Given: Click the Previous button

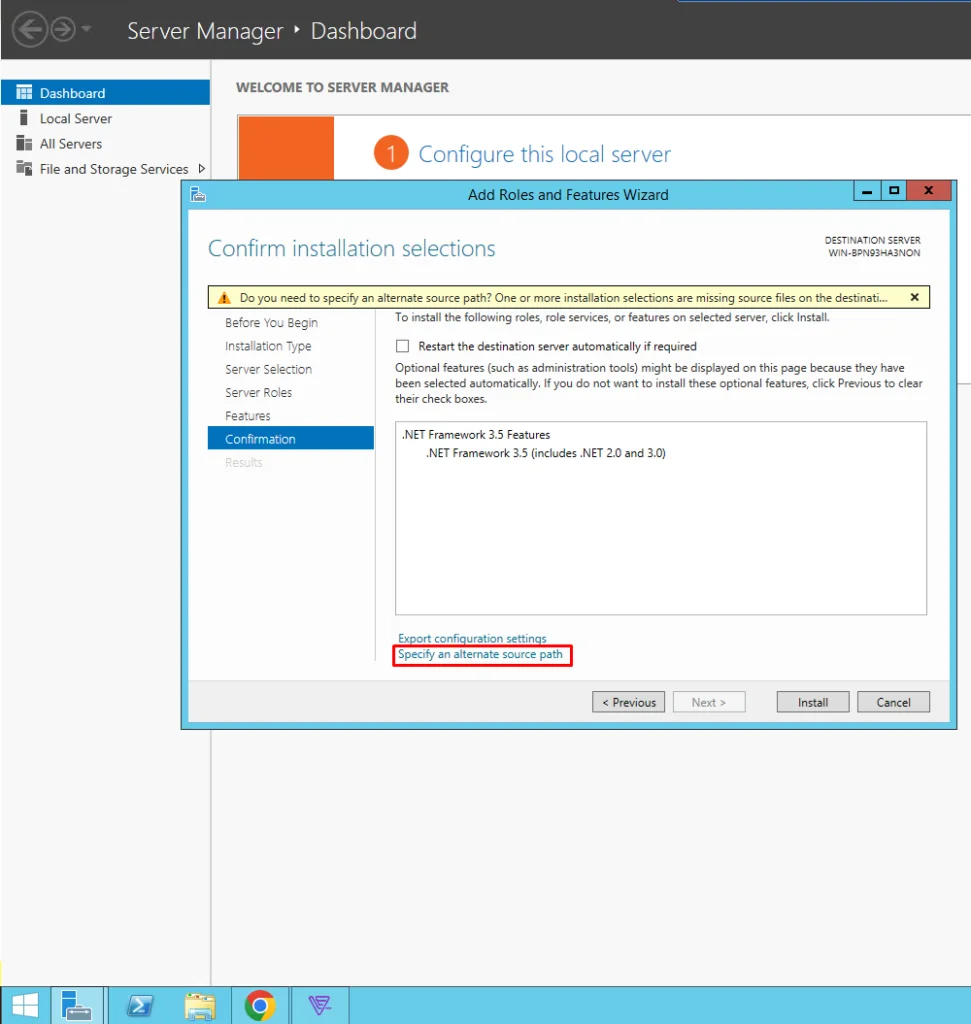Looking at the screenshot, I should 628,702.
